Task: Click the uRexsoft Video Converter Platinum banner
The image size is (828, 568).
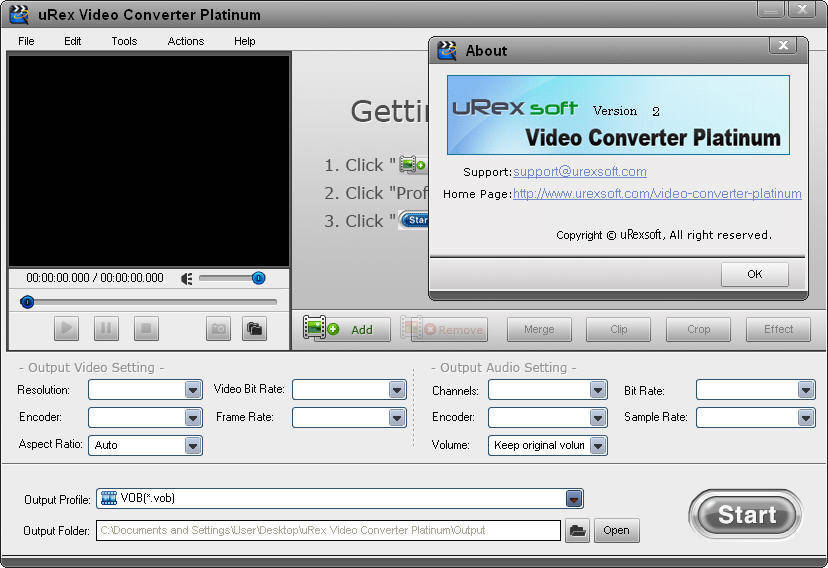Action: click(618, 115)
